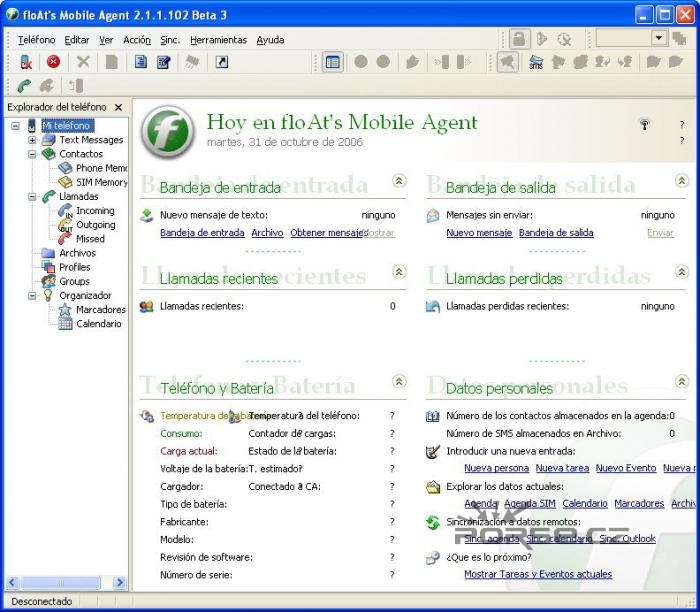The width and height of the screenshot is (700, 612).
Task: Select Mi teléfono in the tree
Action: point(68,126)
